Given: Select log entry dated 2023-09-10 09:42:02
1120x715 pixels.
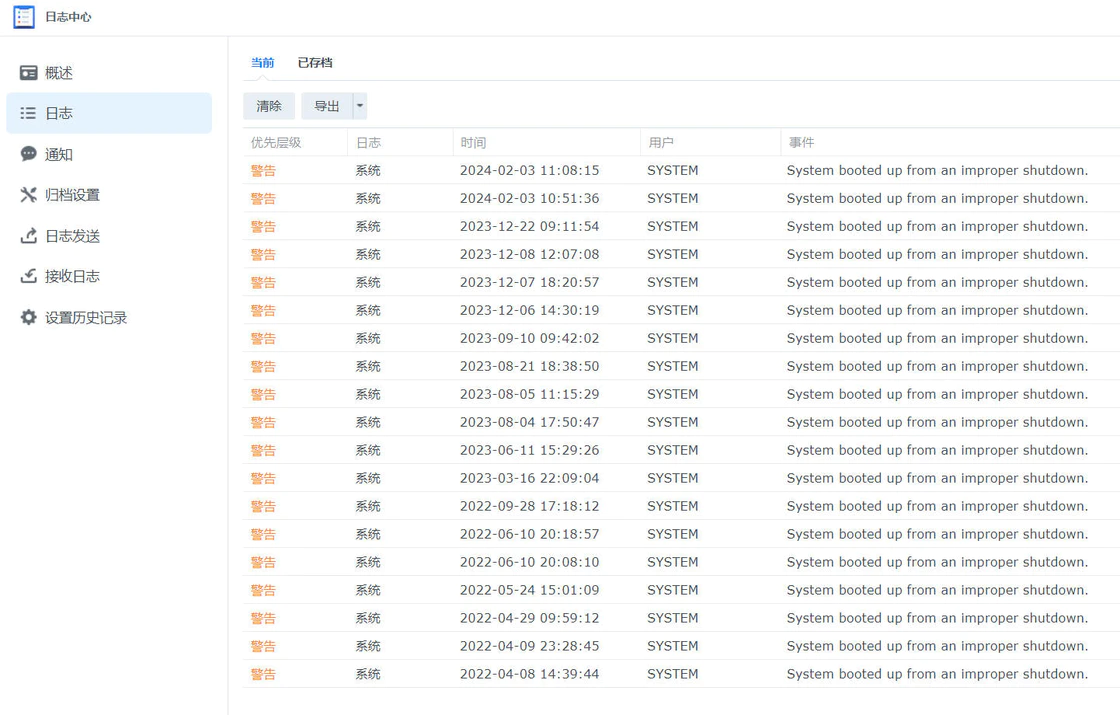Looking at the screenshot, I should (x=529, y=339).
